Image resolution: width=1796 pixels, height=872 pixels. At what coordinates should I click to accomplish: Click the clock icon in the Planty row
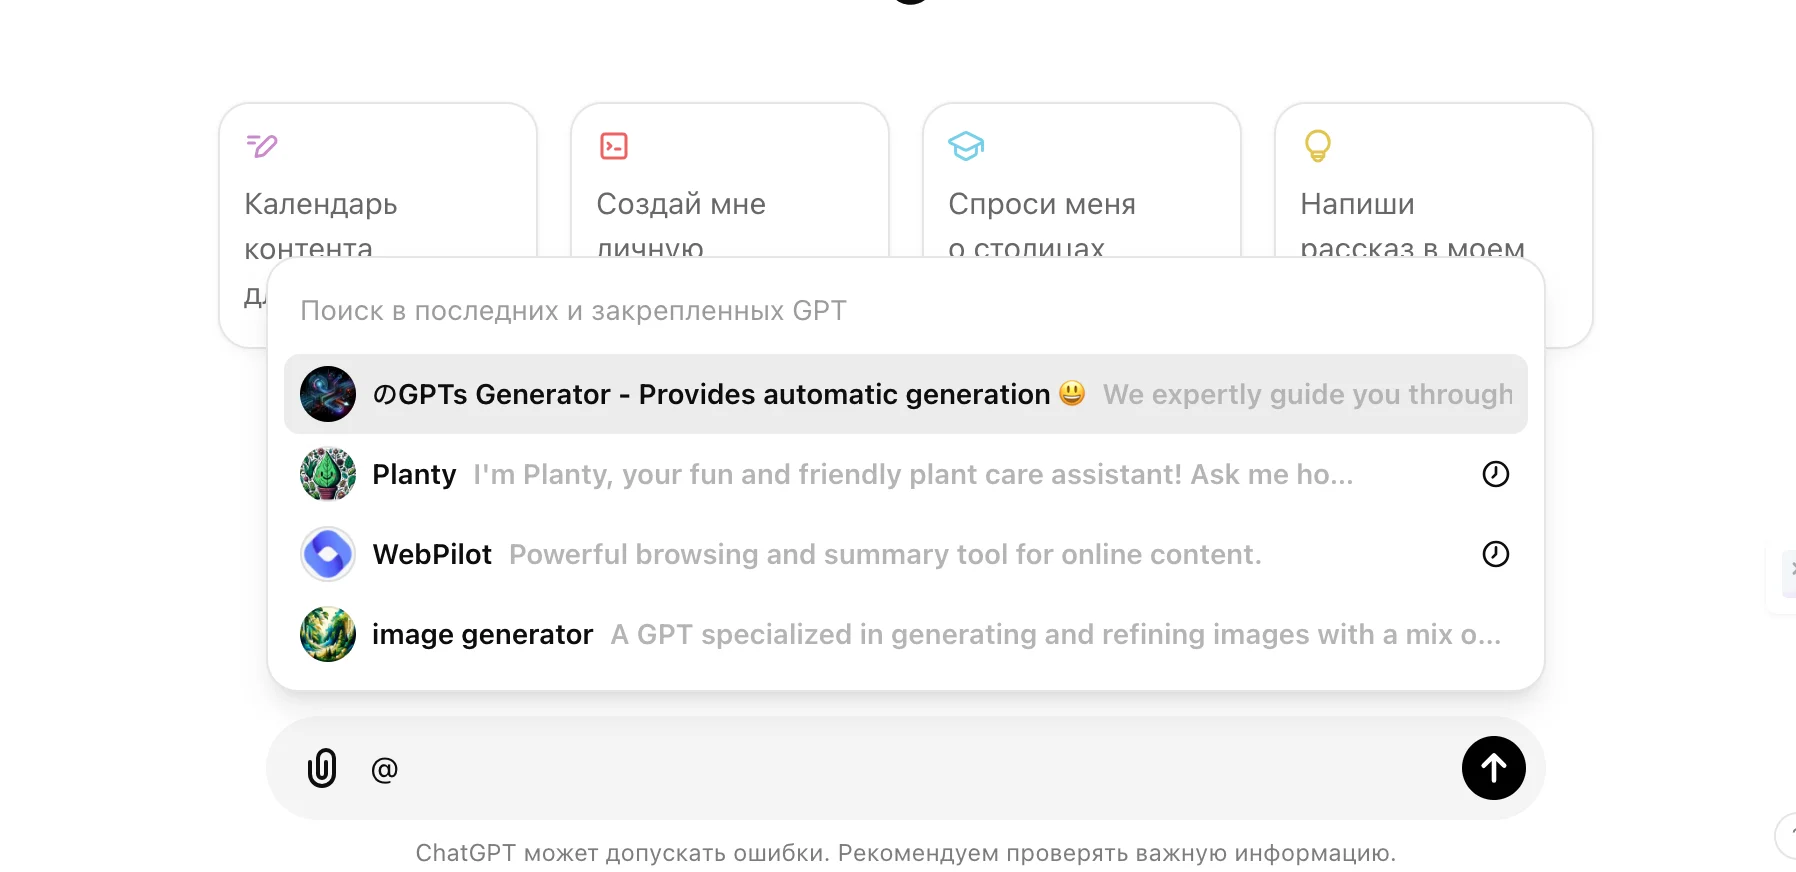click(1495, 474)
